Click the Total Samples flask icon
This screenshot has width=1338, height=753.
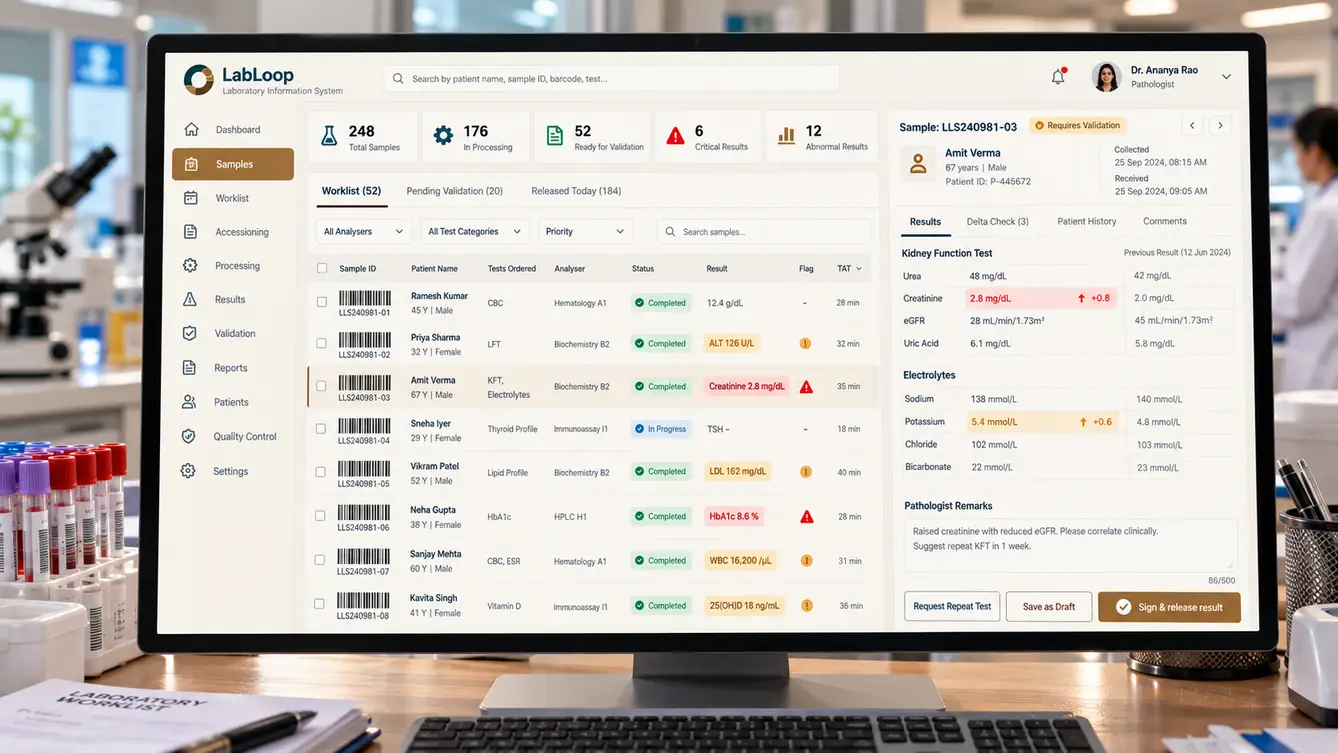point(329,137)
